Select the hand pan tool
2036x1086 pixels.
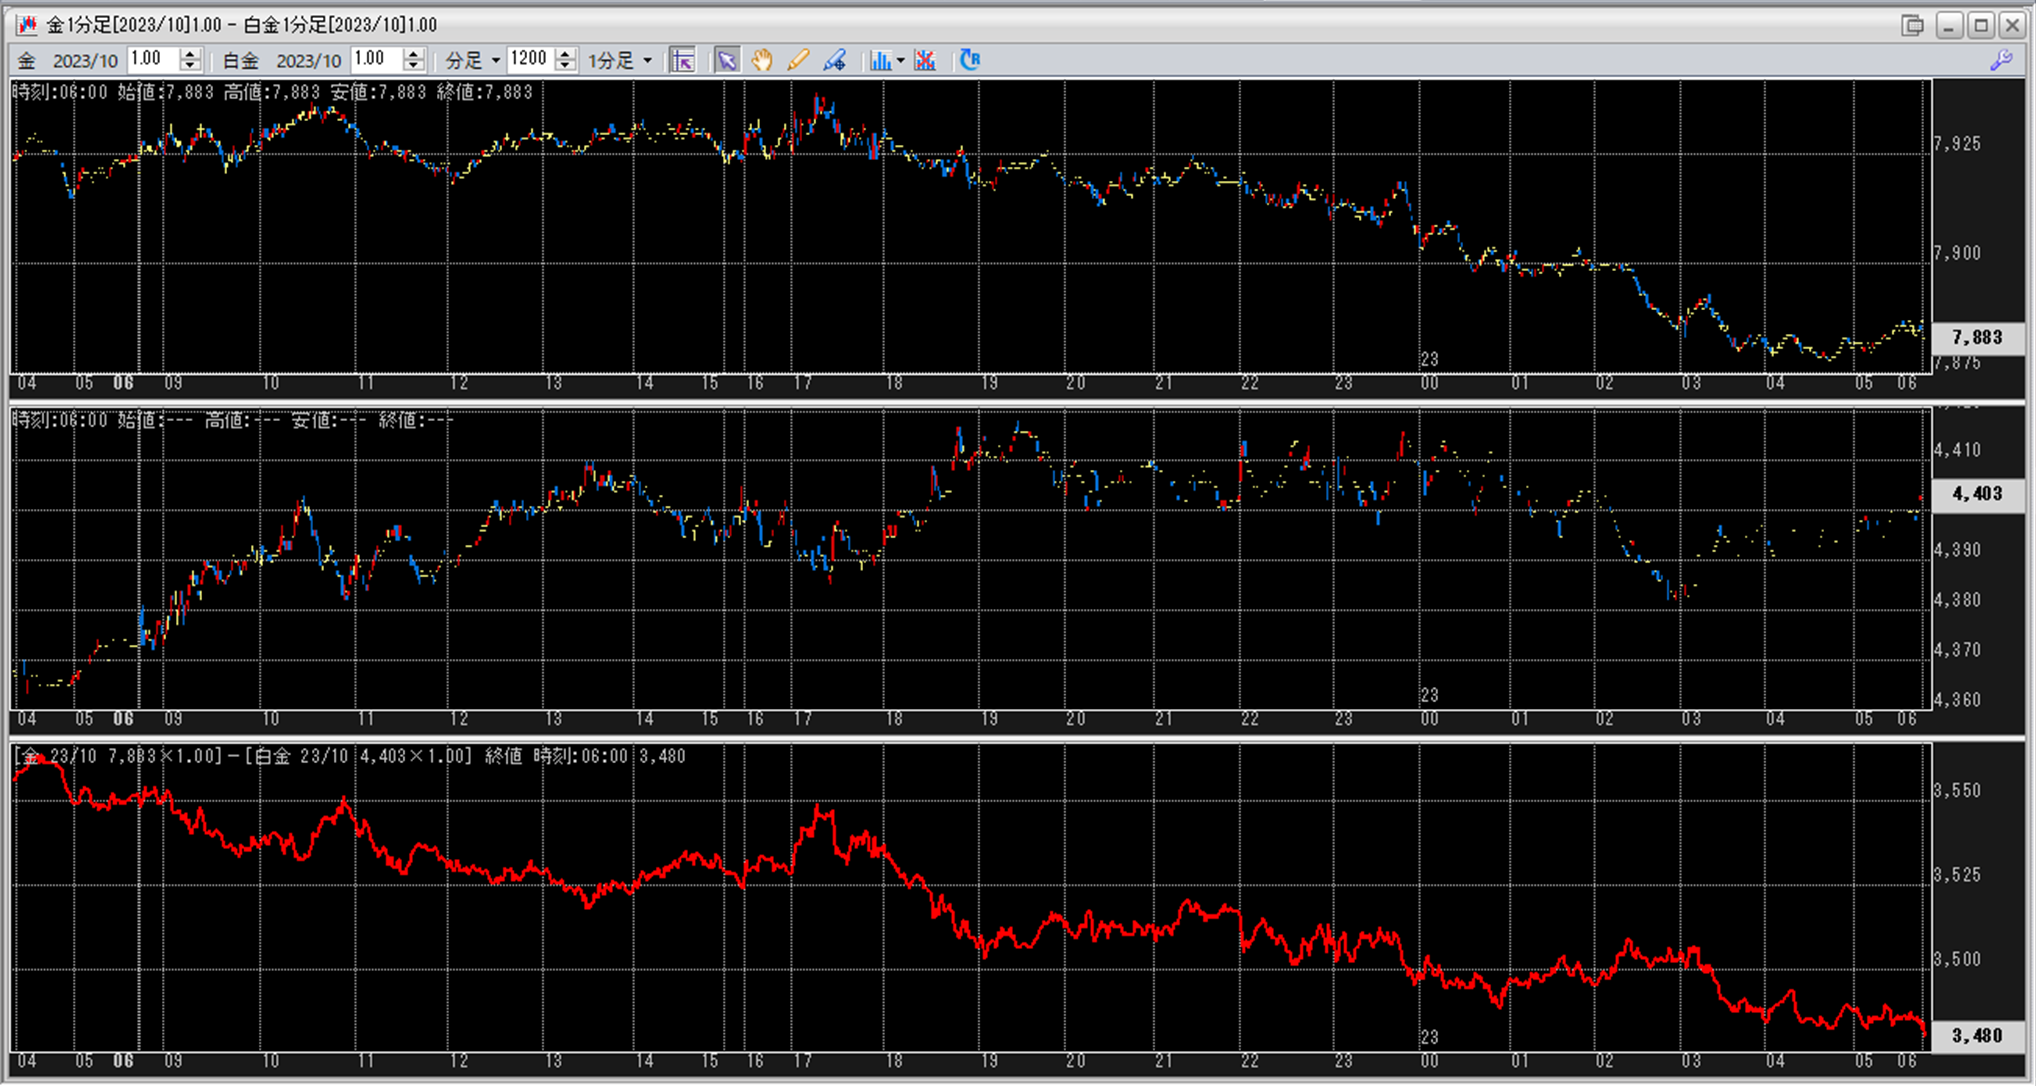tap(762, 61)
